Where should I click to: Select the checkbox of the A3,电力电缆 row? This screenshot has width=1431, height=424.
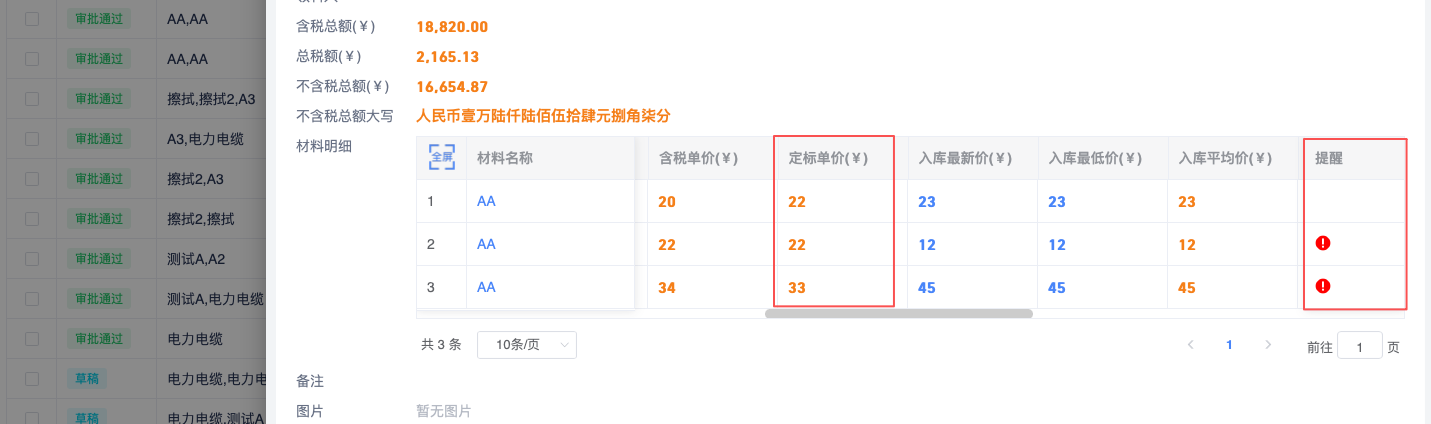32,139
